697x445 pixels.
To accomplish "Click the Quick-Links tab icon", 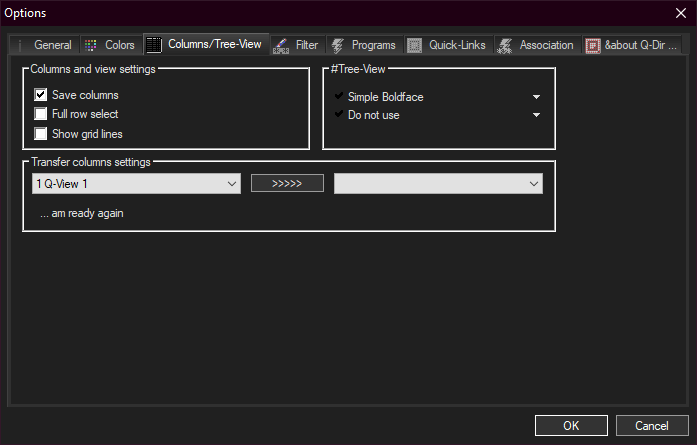I will pyautogui.click(x=415, y=45).
